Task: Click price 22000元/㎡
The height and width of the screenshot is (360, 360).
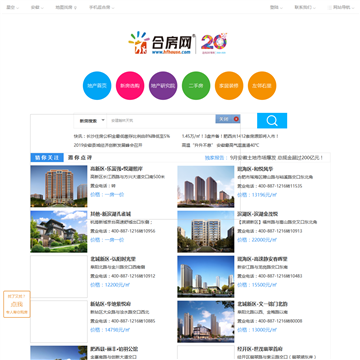Action: click(x=257, y=240)
